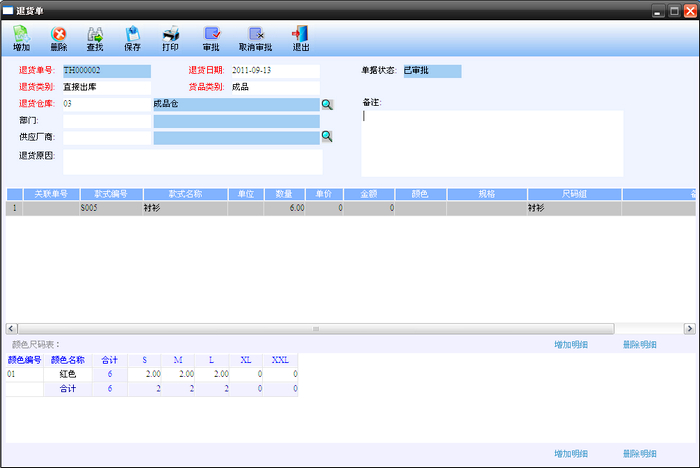Image resolution: width=700 pixels, height=468 pixels.
Task: Focus the 退货原因 text field
Action: [192, 162]
